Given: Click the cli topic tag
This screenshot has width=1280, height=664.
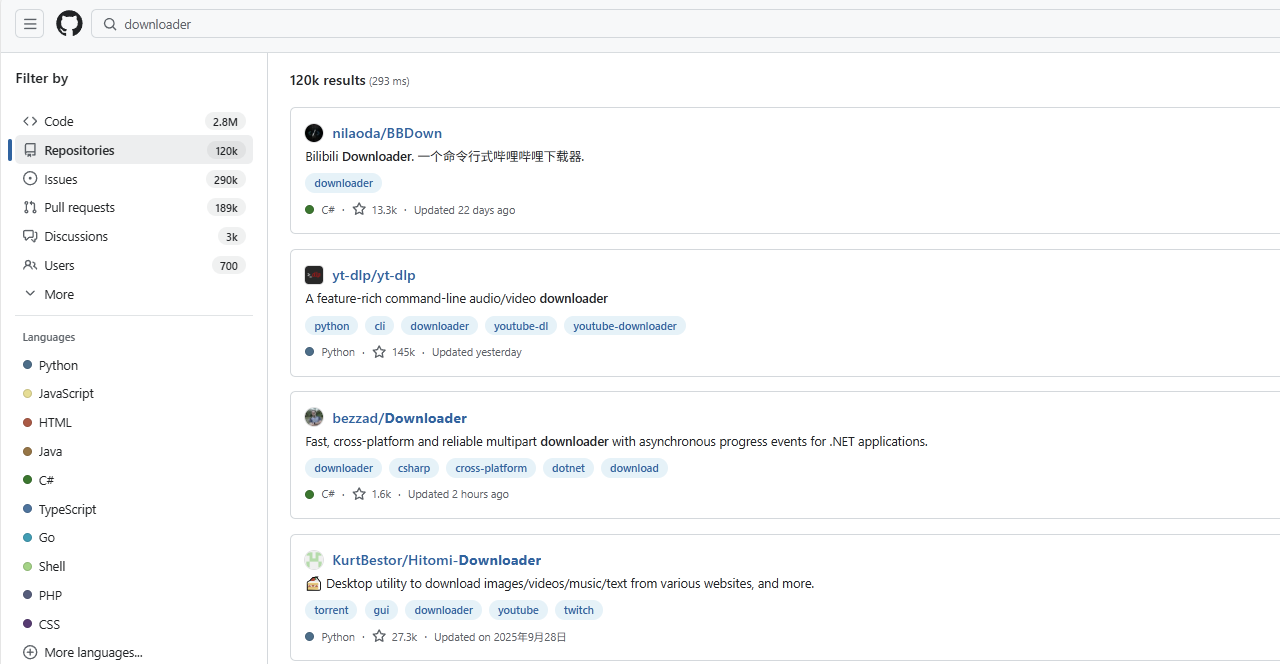Looking at the screenshot, I should (380, 326).
